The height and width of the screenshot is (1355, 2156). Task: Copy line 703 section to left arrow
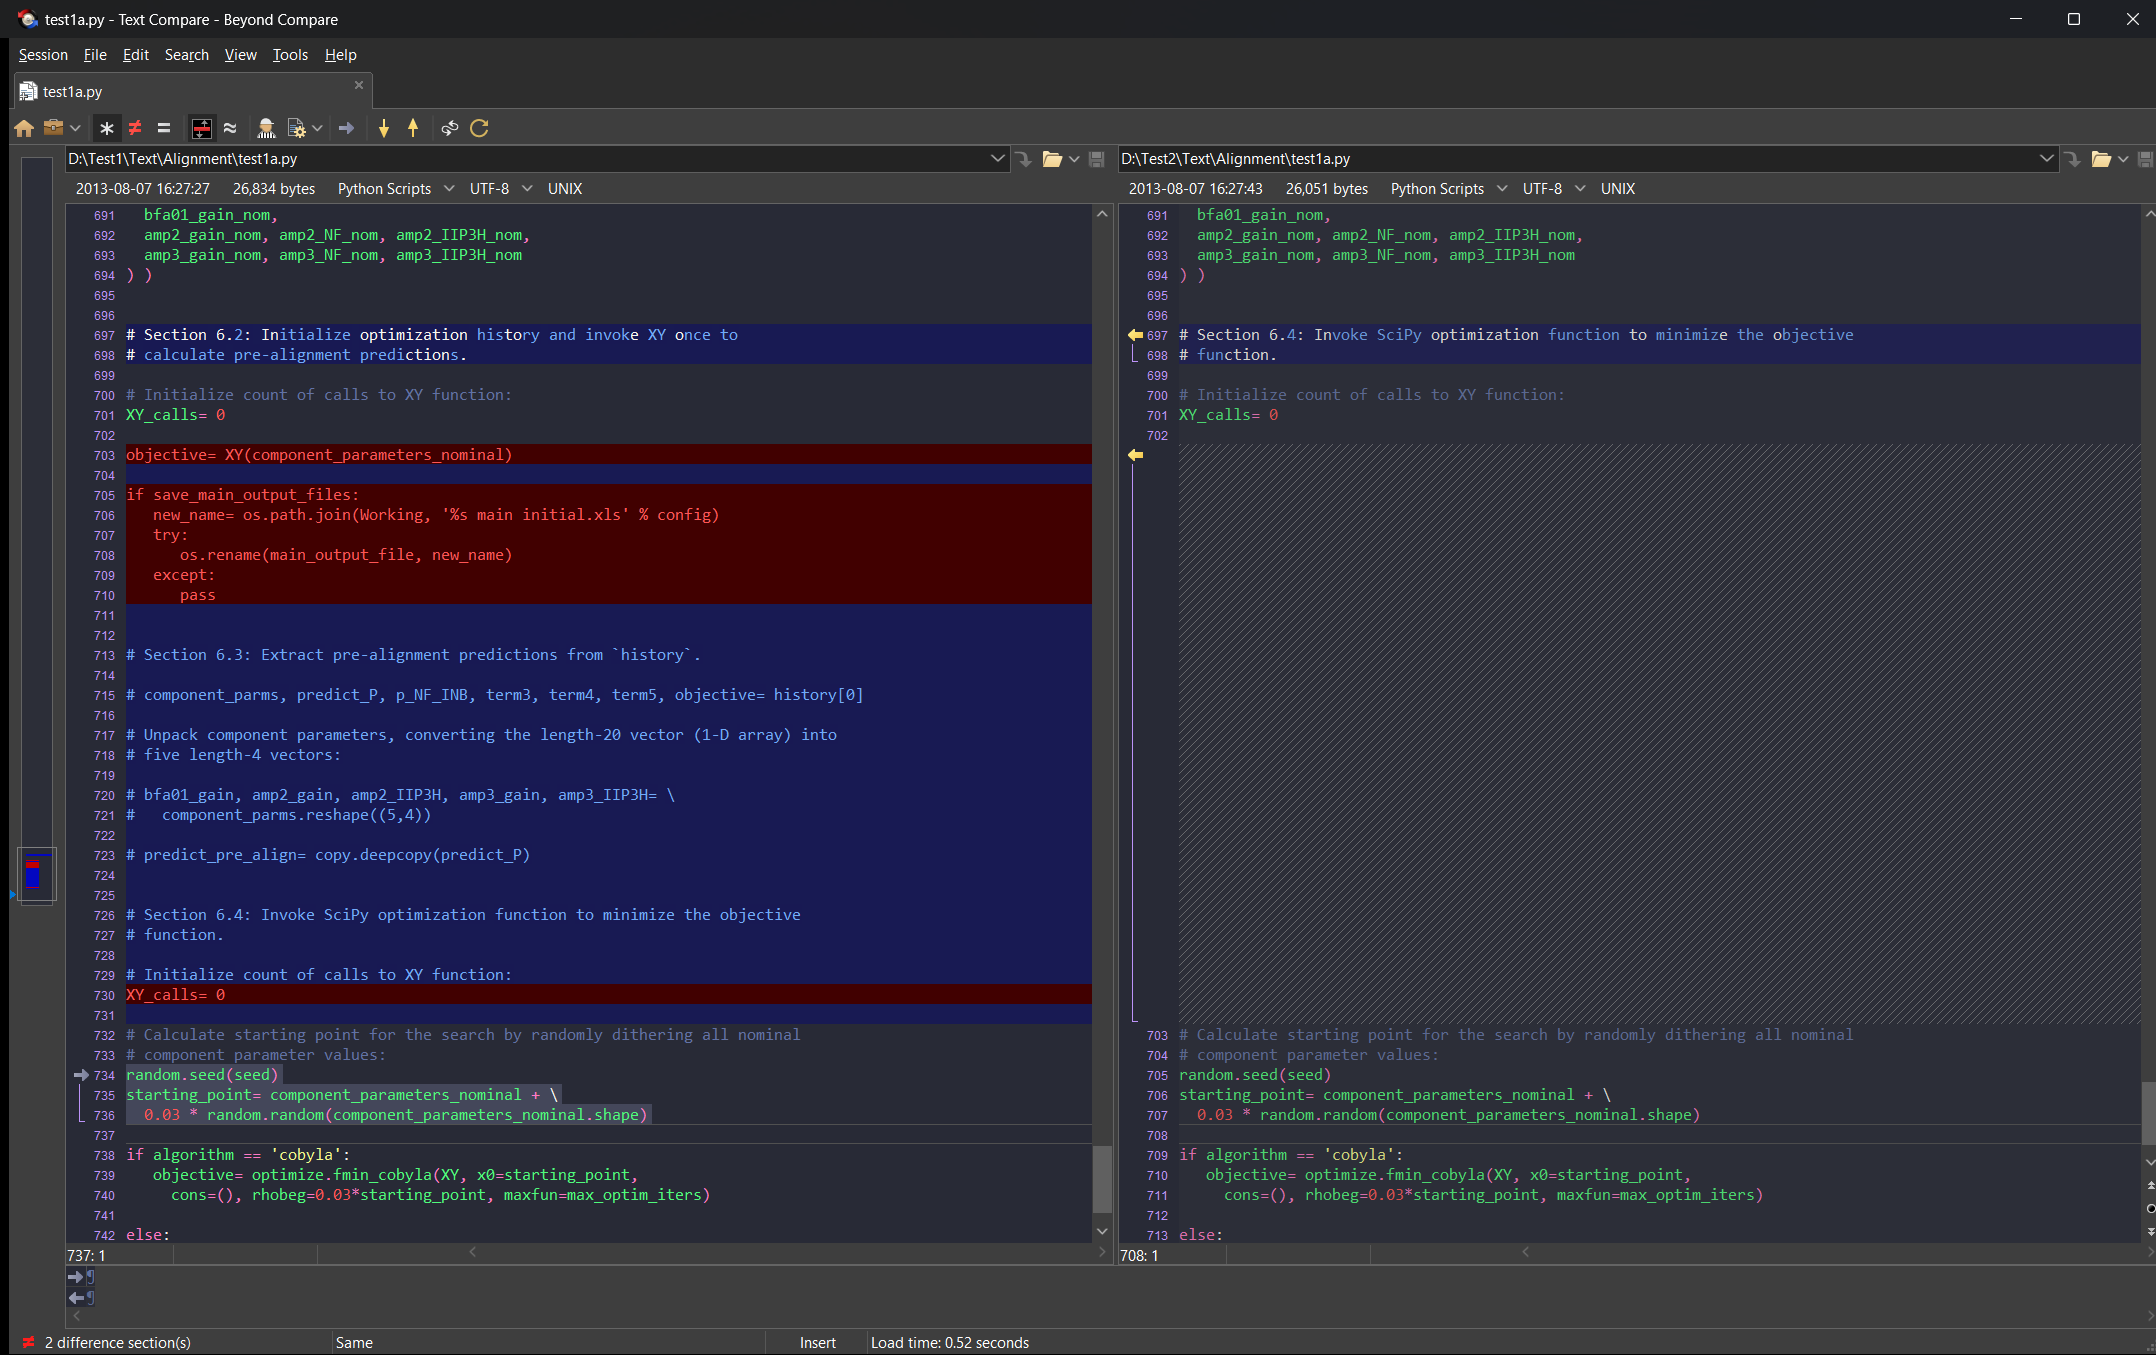coord(1135,455)
